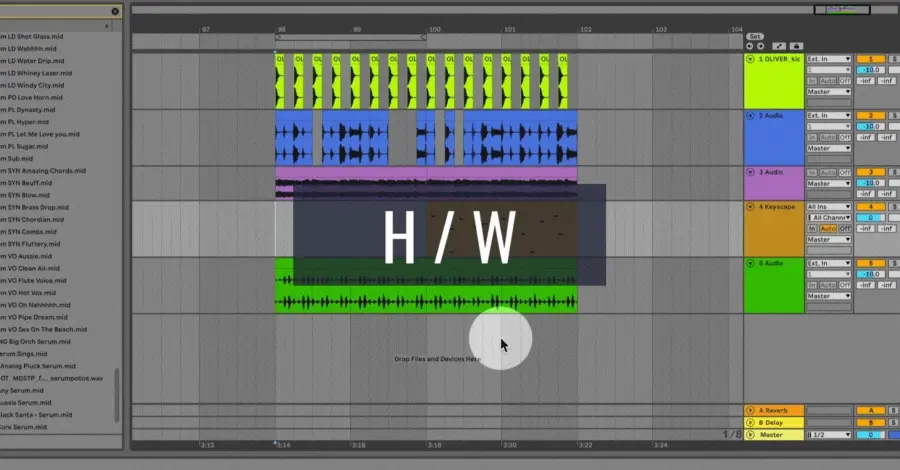Click the -10.0 volume field on OLIVER_kic
The width and height of the screenshot is (900, 470).
coord(871,70)
